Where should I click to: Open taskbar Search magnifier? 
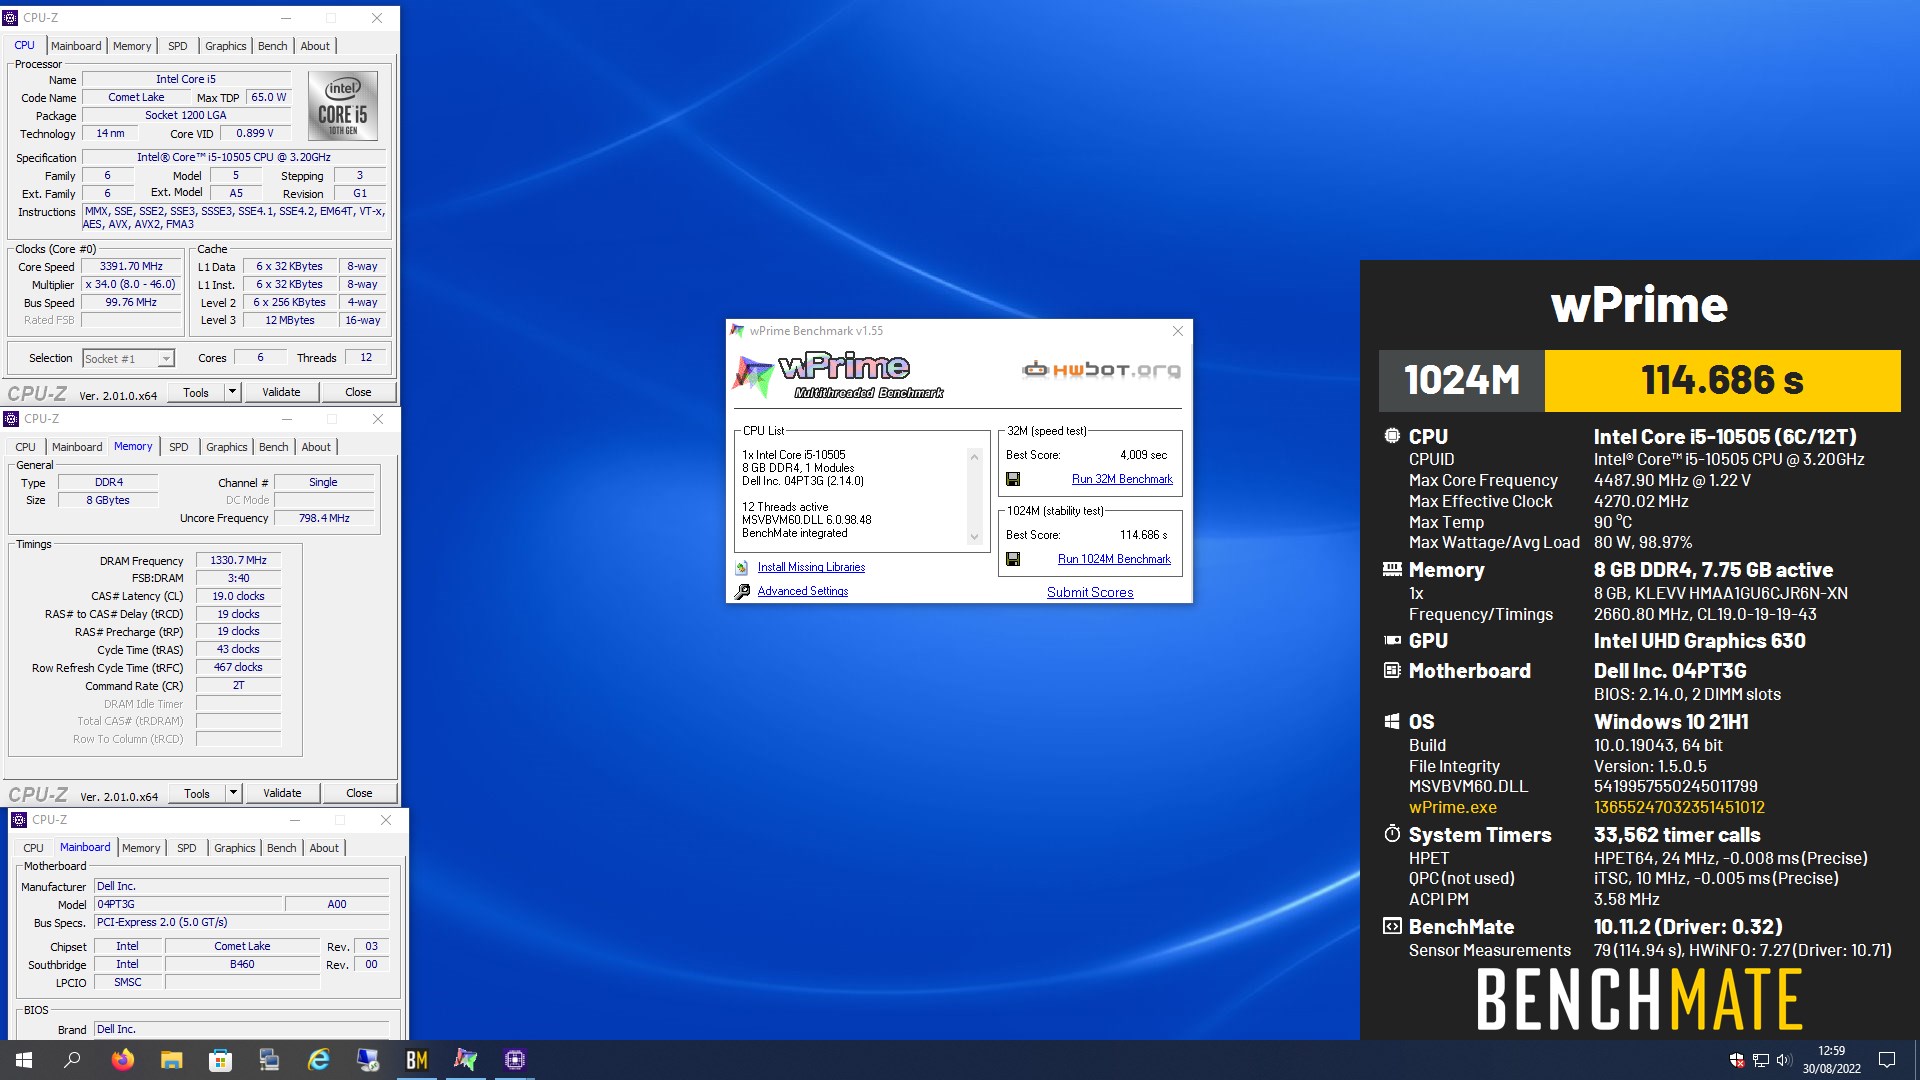(72, 1060)
